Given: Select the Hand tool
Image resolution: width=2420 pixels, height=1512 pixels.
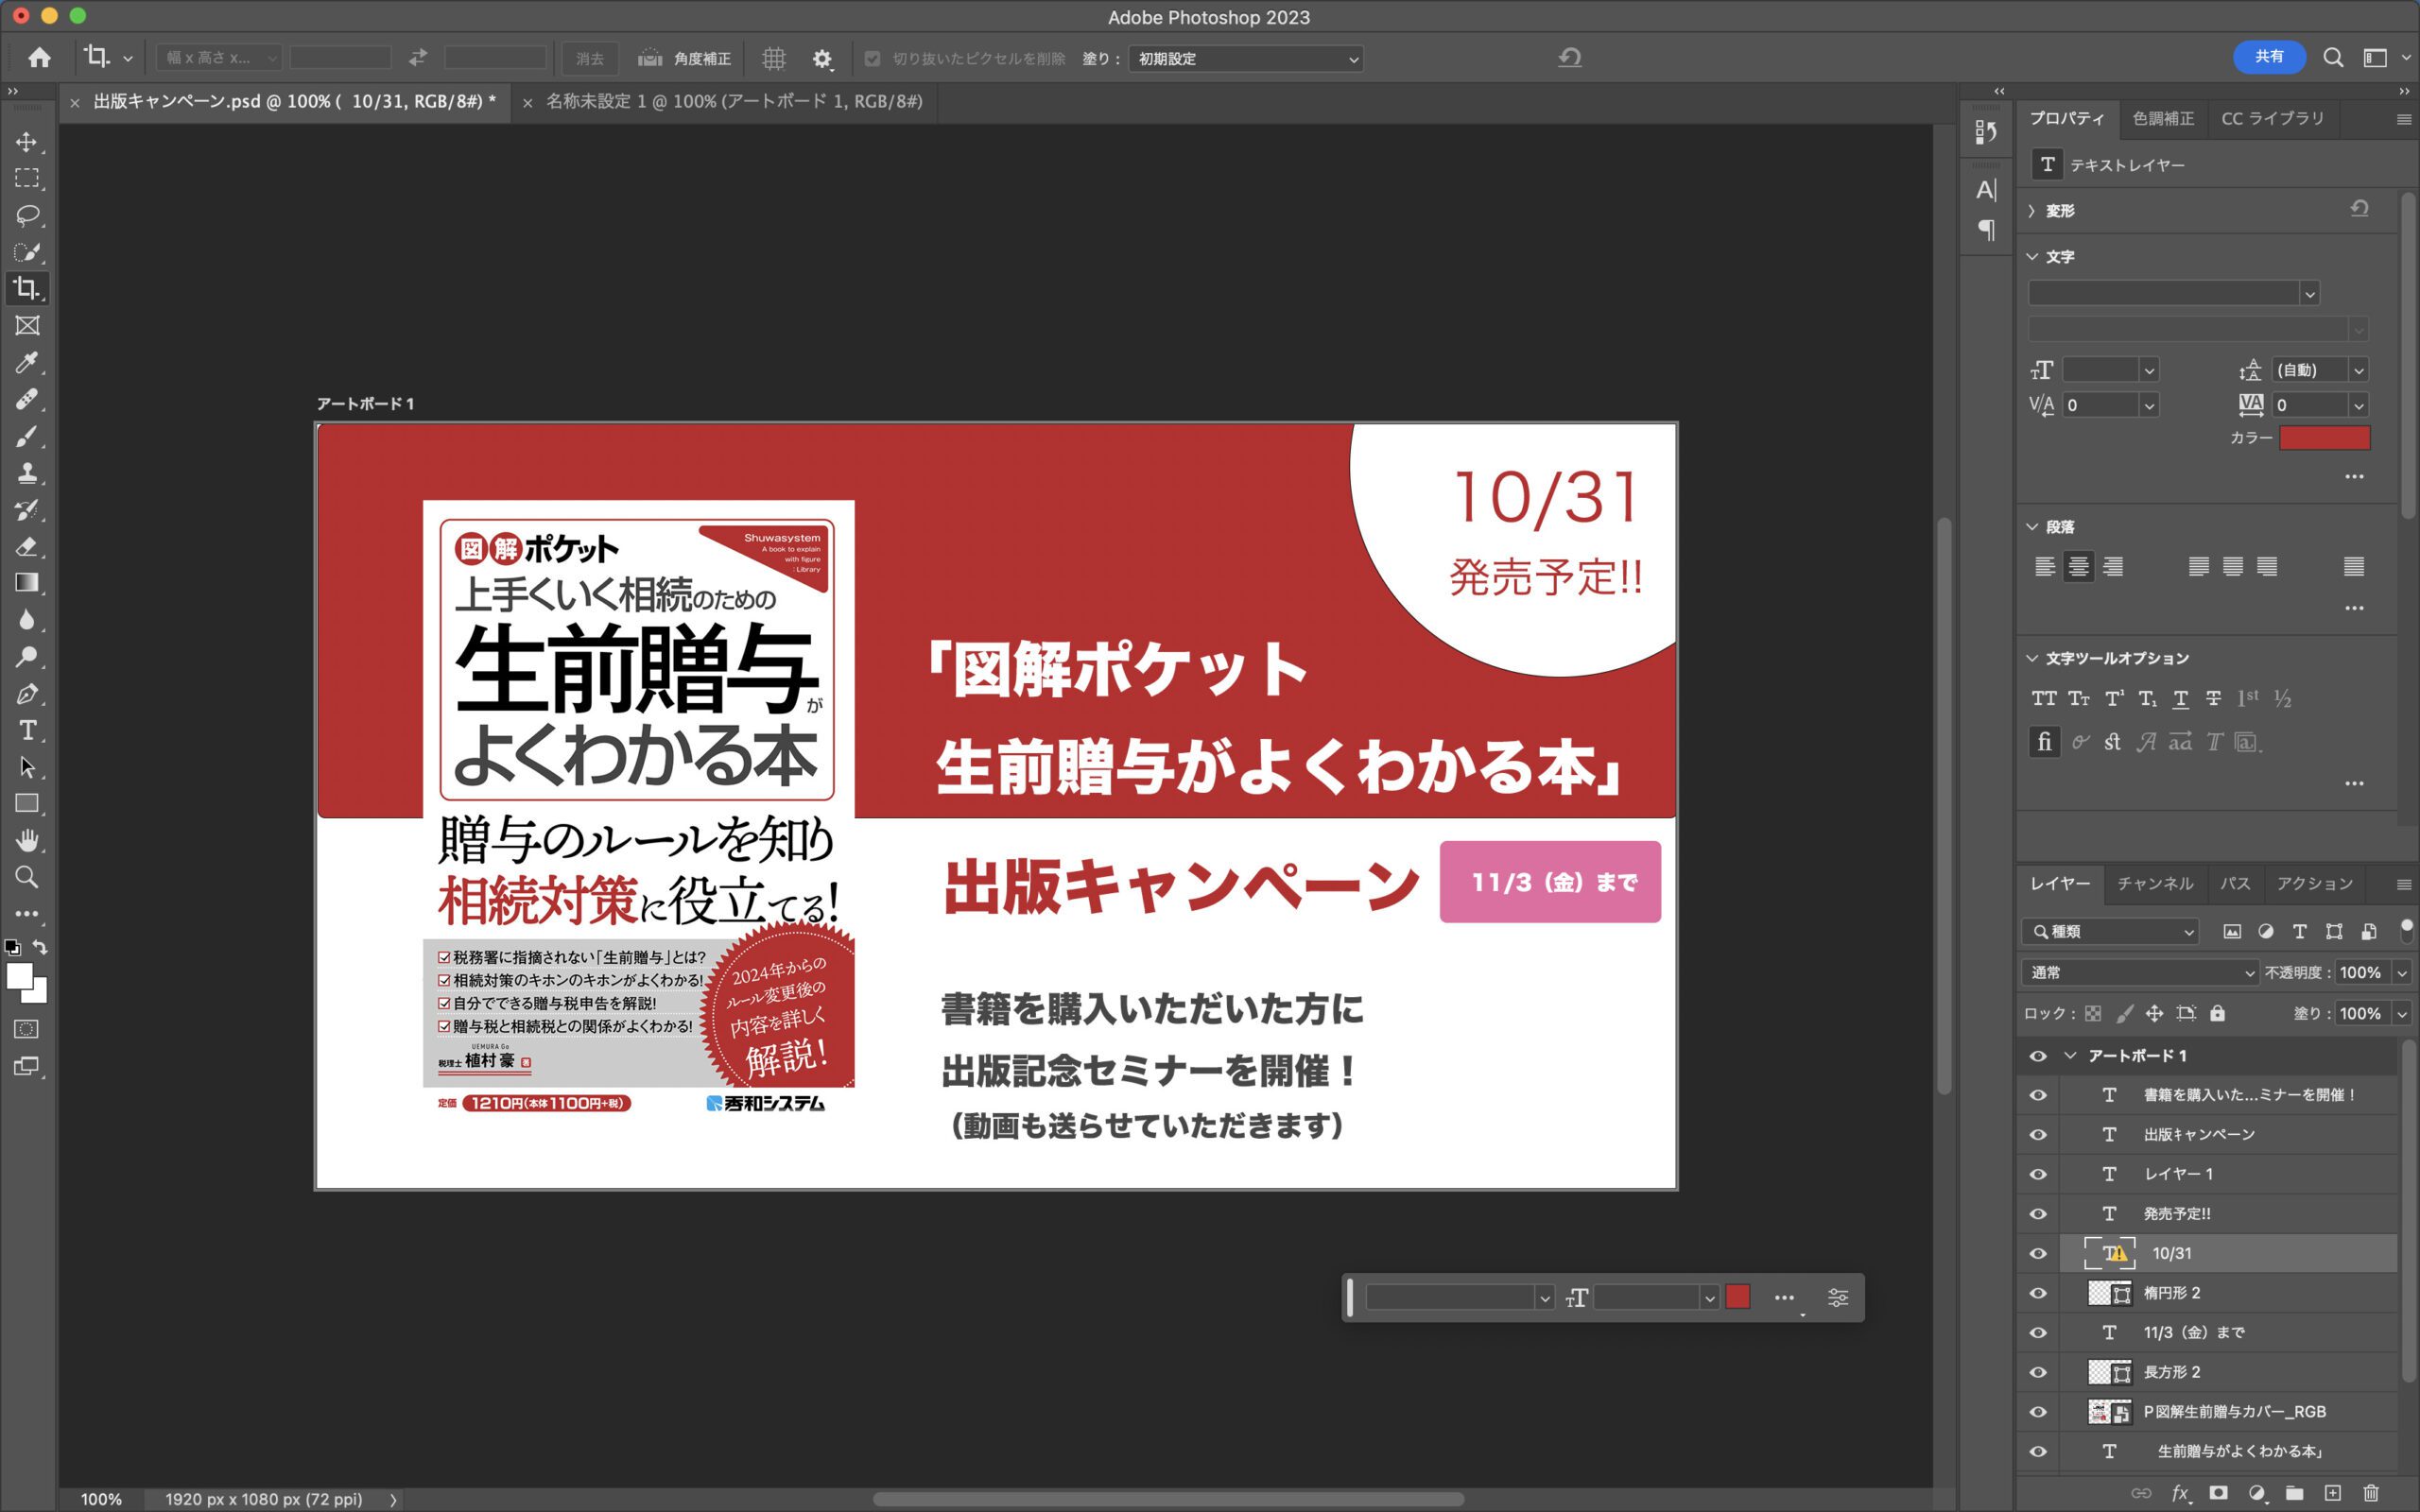Looking at the screenshot, I should [x=27, y=841].
